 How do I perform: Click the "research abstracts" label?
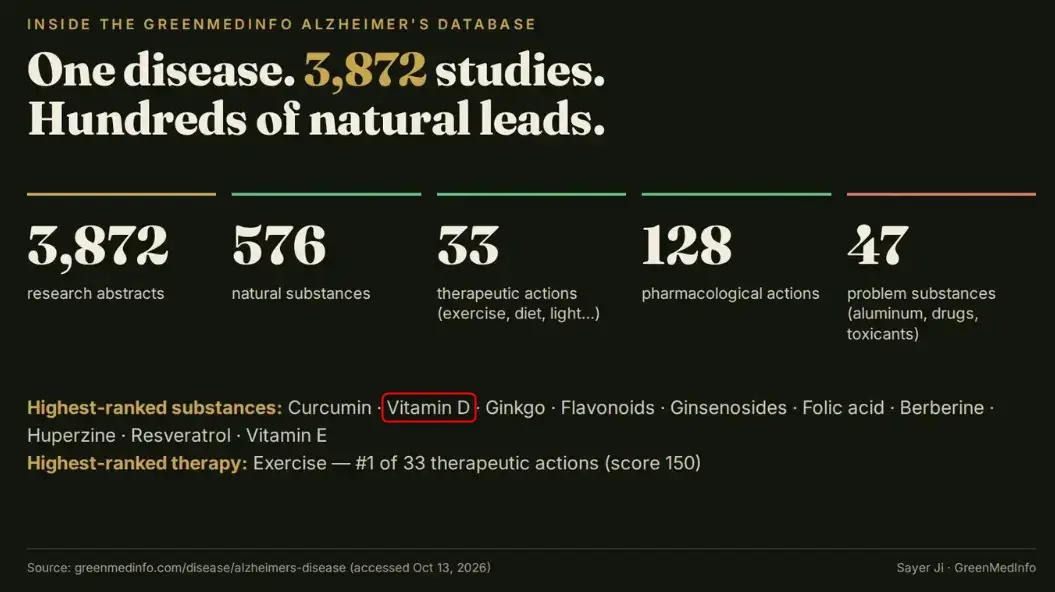[x=96, y=293]
